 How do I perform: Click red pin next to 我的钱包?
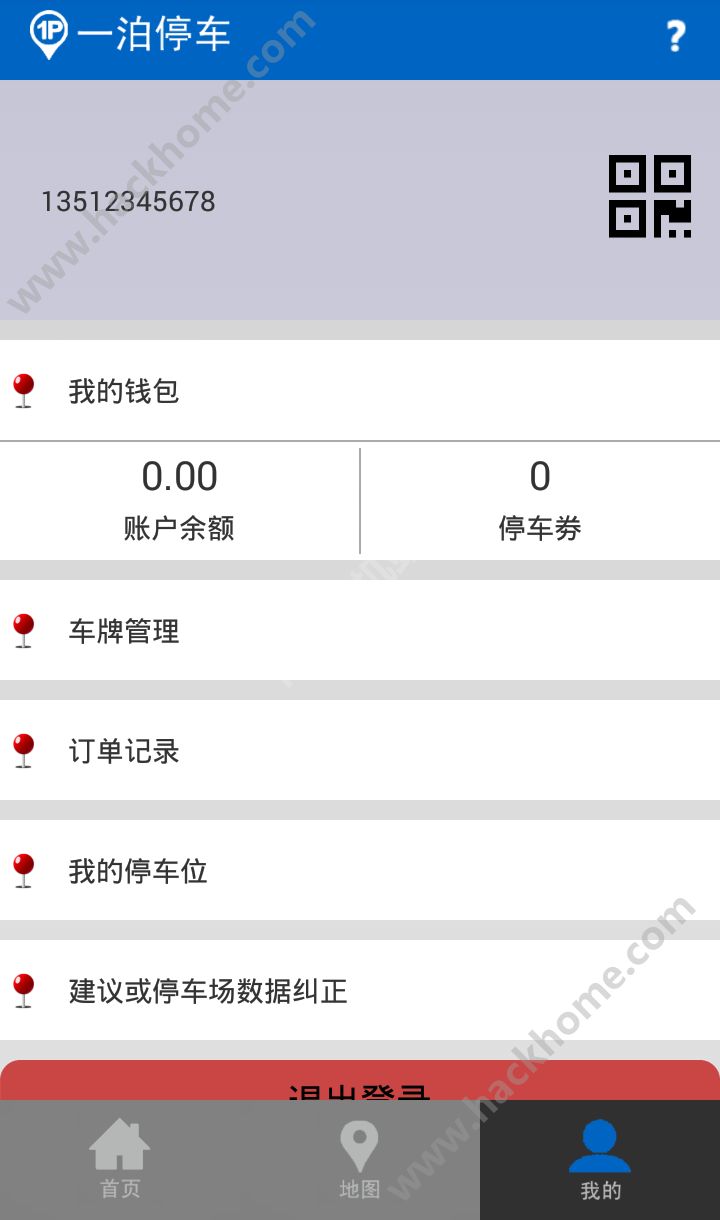pyautogui.click(x=24, y=390)
